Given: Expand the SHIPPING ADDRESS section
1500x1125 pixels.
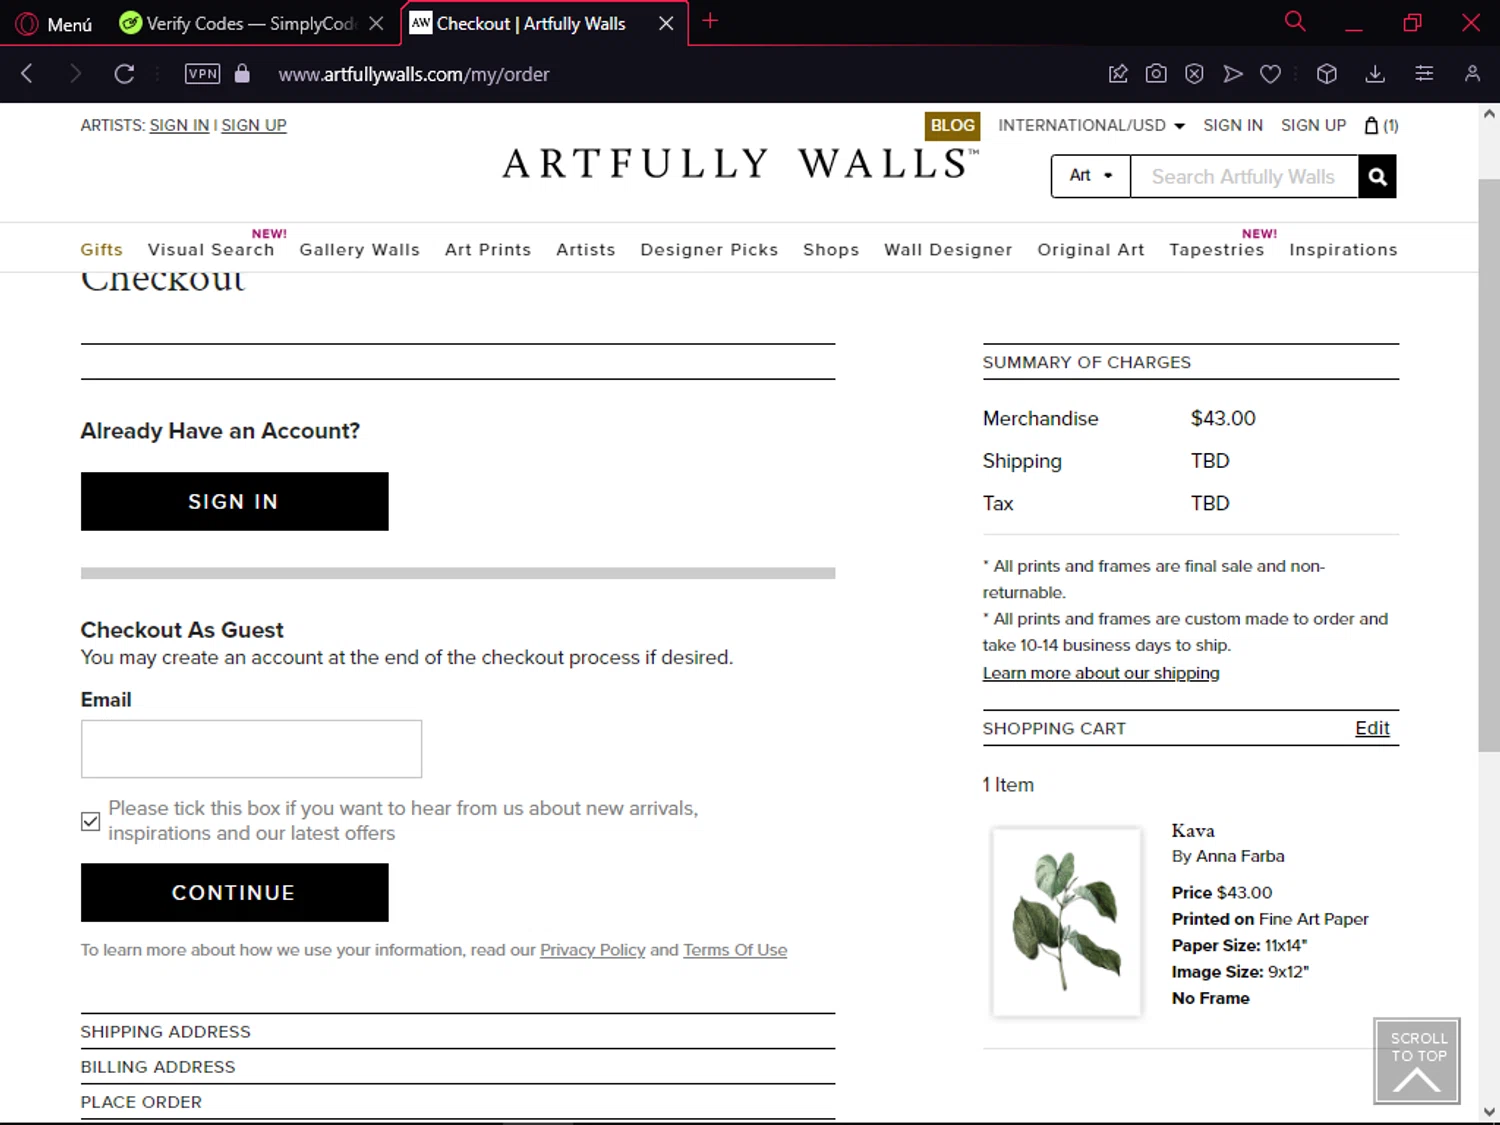Looking at the screenshot, I should tap(458, 1031).
